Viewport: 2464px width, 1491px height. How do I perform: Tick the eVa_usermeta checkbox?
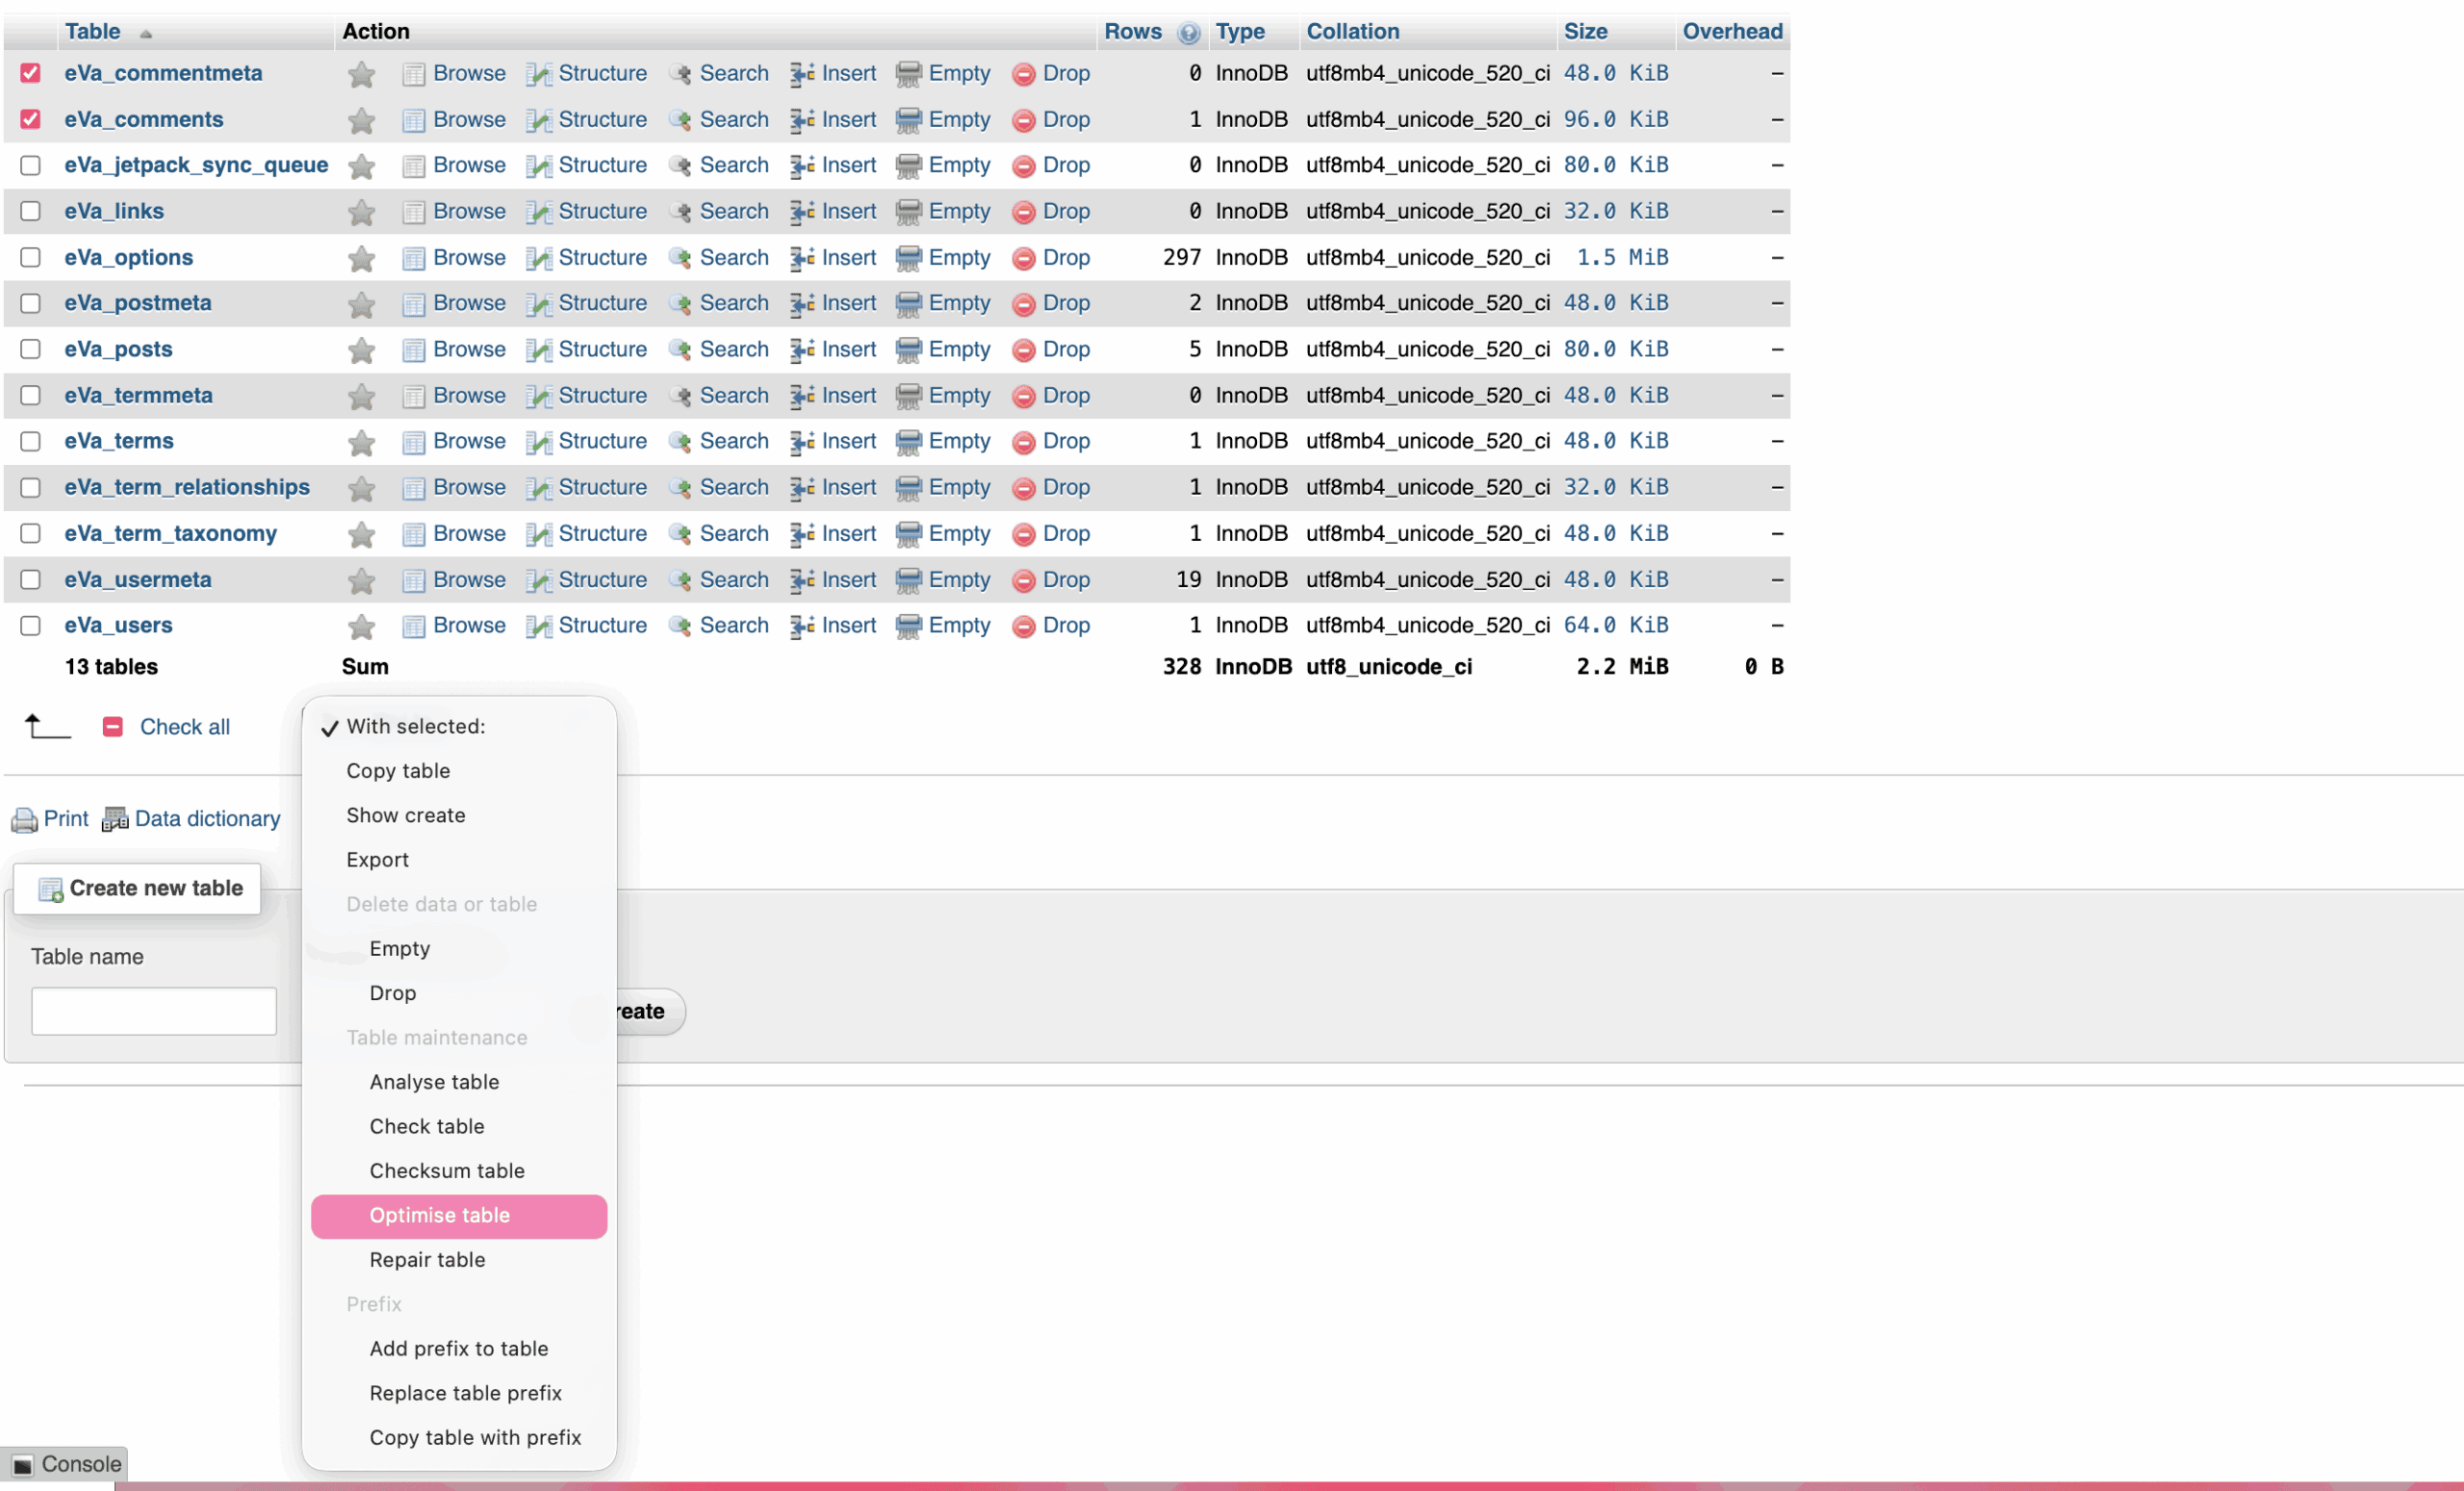(x=31, y=580)
